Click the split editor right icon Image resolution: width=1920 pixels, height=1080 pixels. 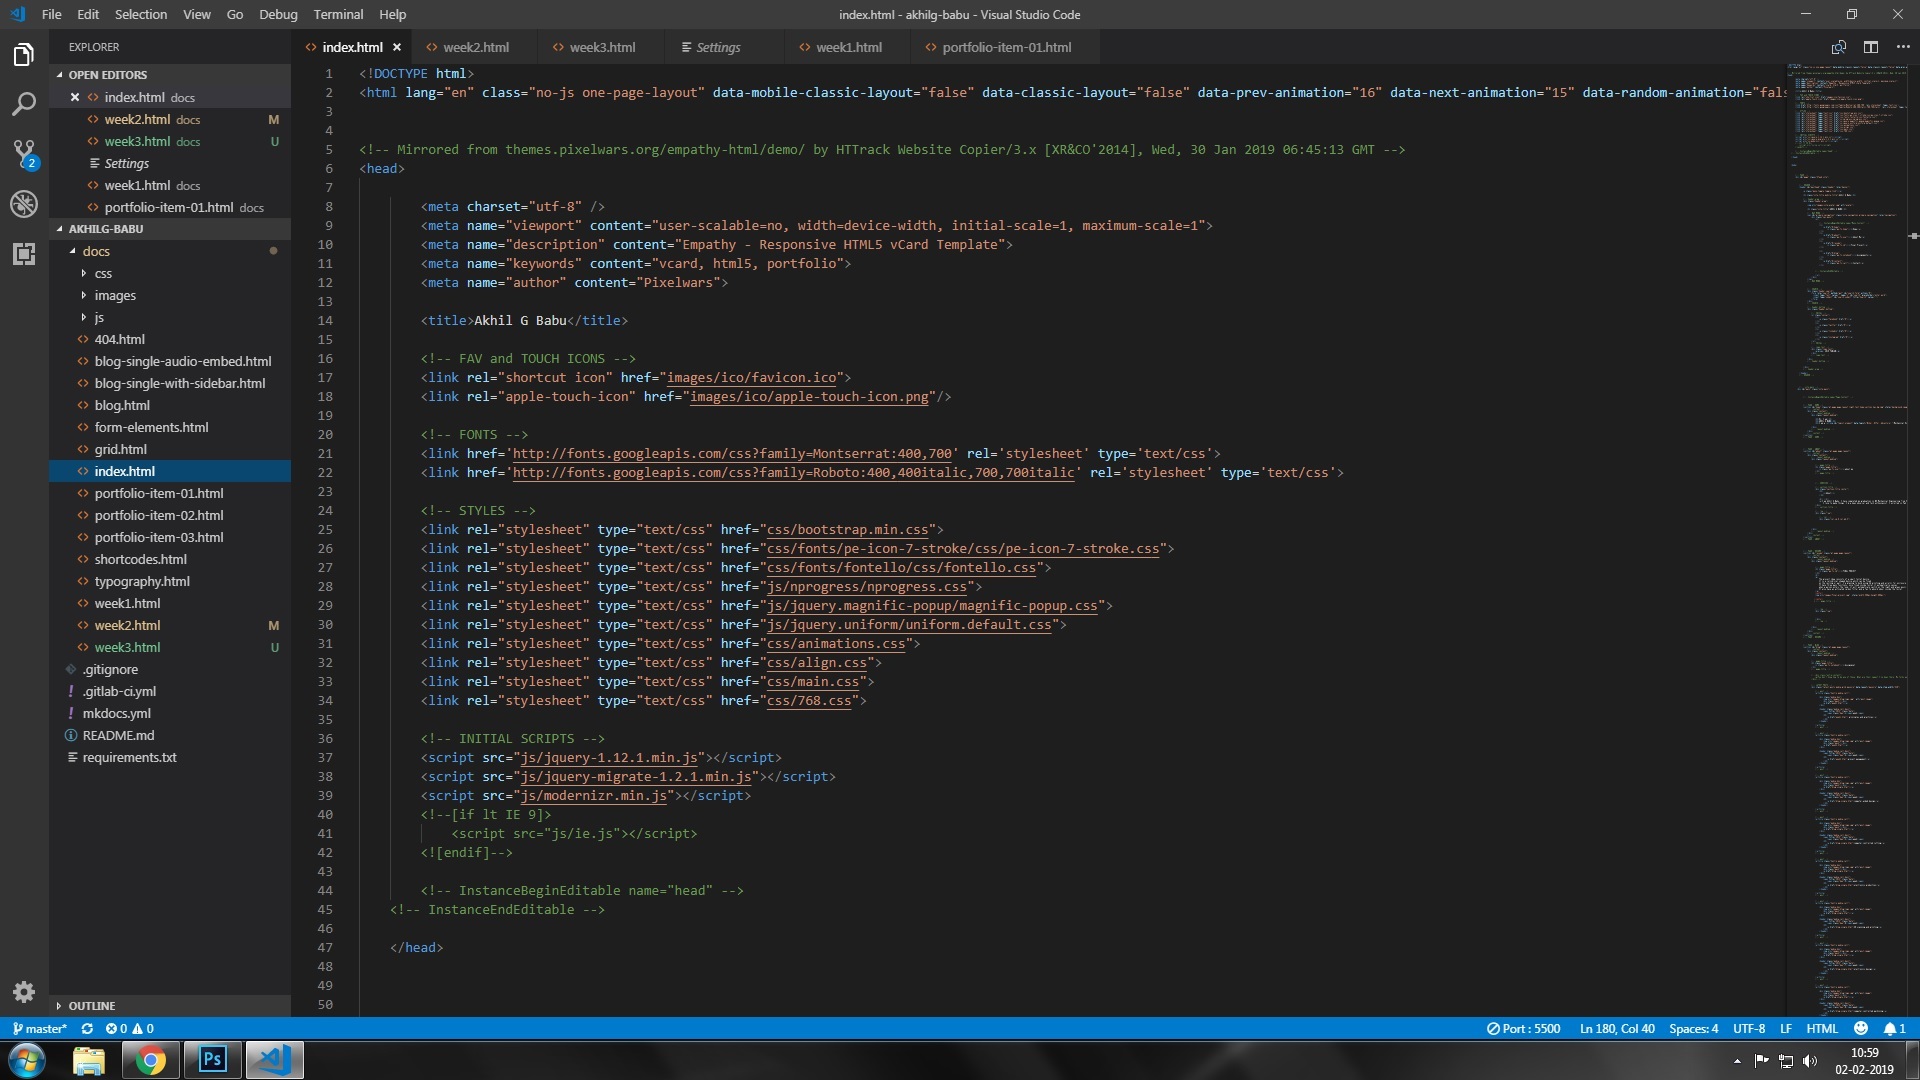point(1871,47)
